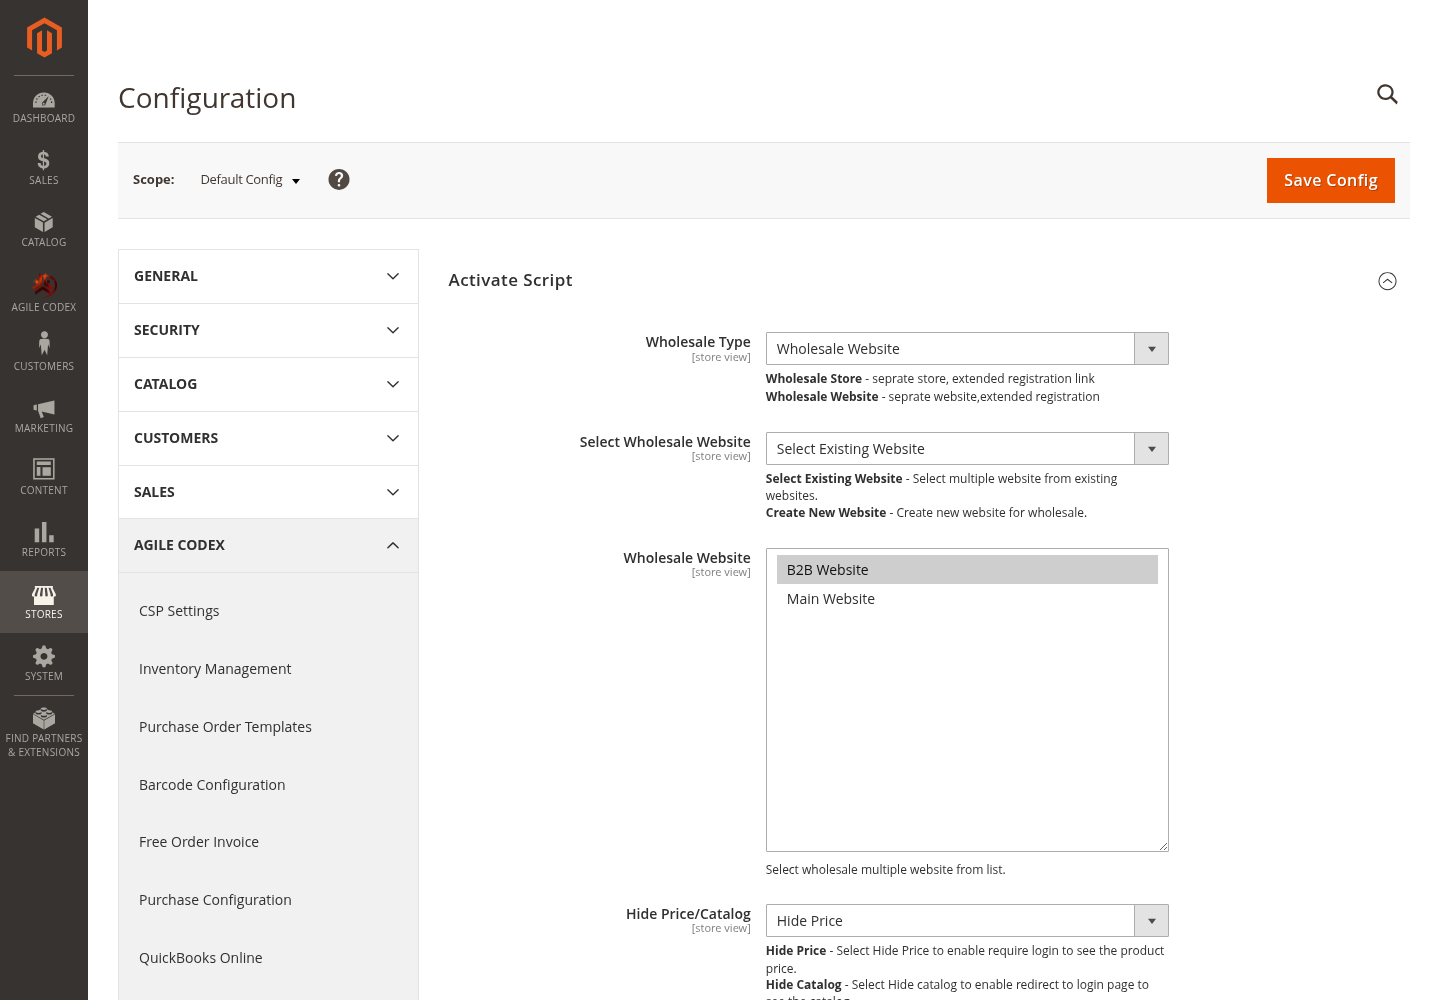Expand the CATALOG config section
This screenshot has width=1440, height=1000.
coord(268,384)
